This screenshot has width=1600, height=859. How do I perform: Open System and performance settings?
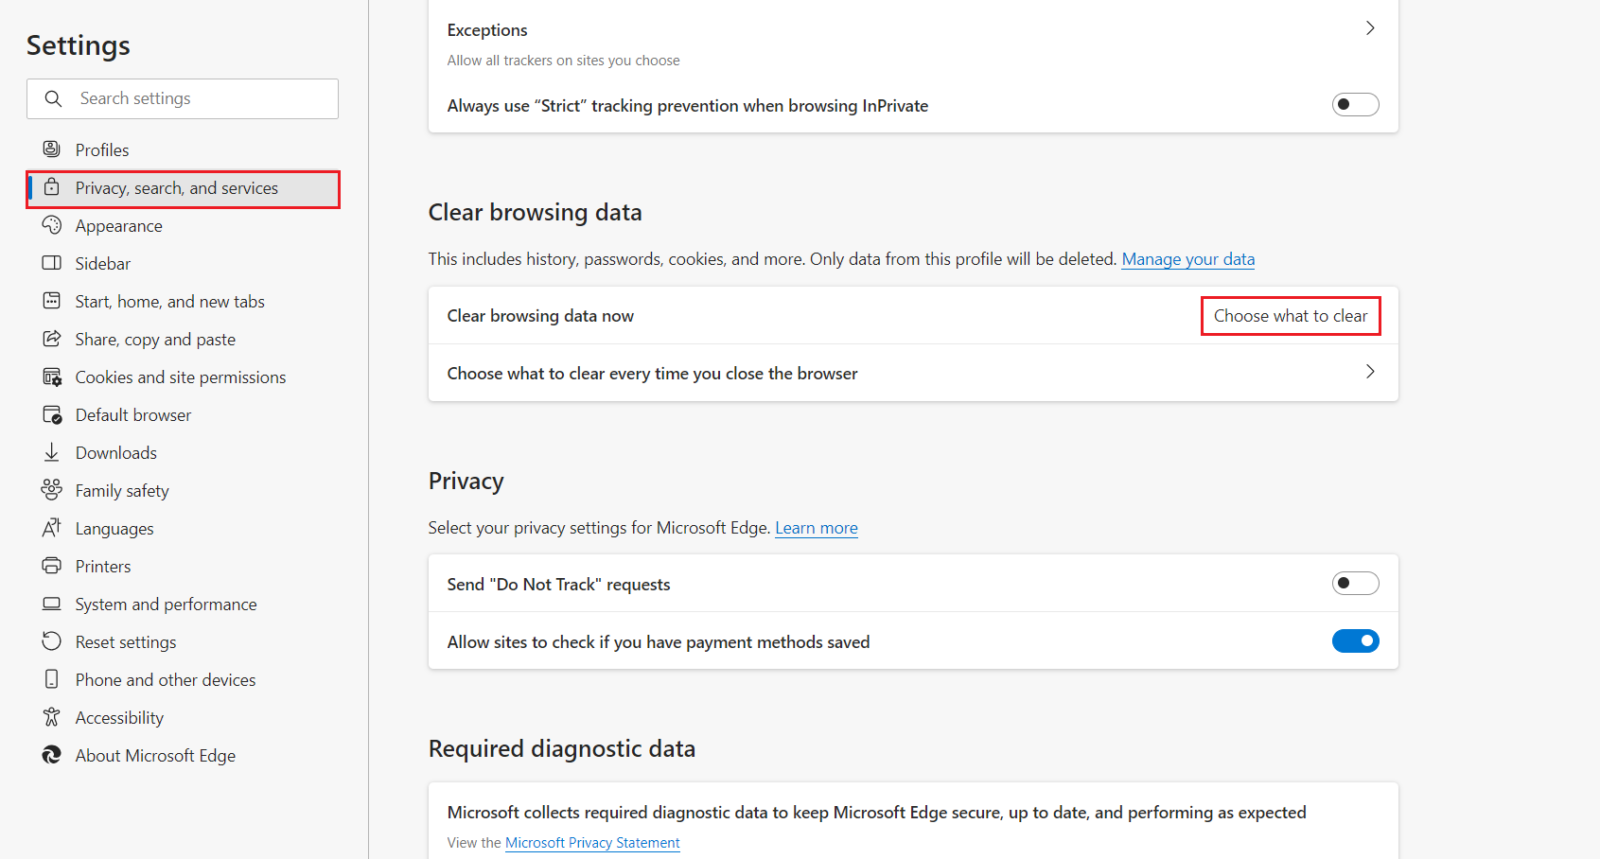pos(165,604)
